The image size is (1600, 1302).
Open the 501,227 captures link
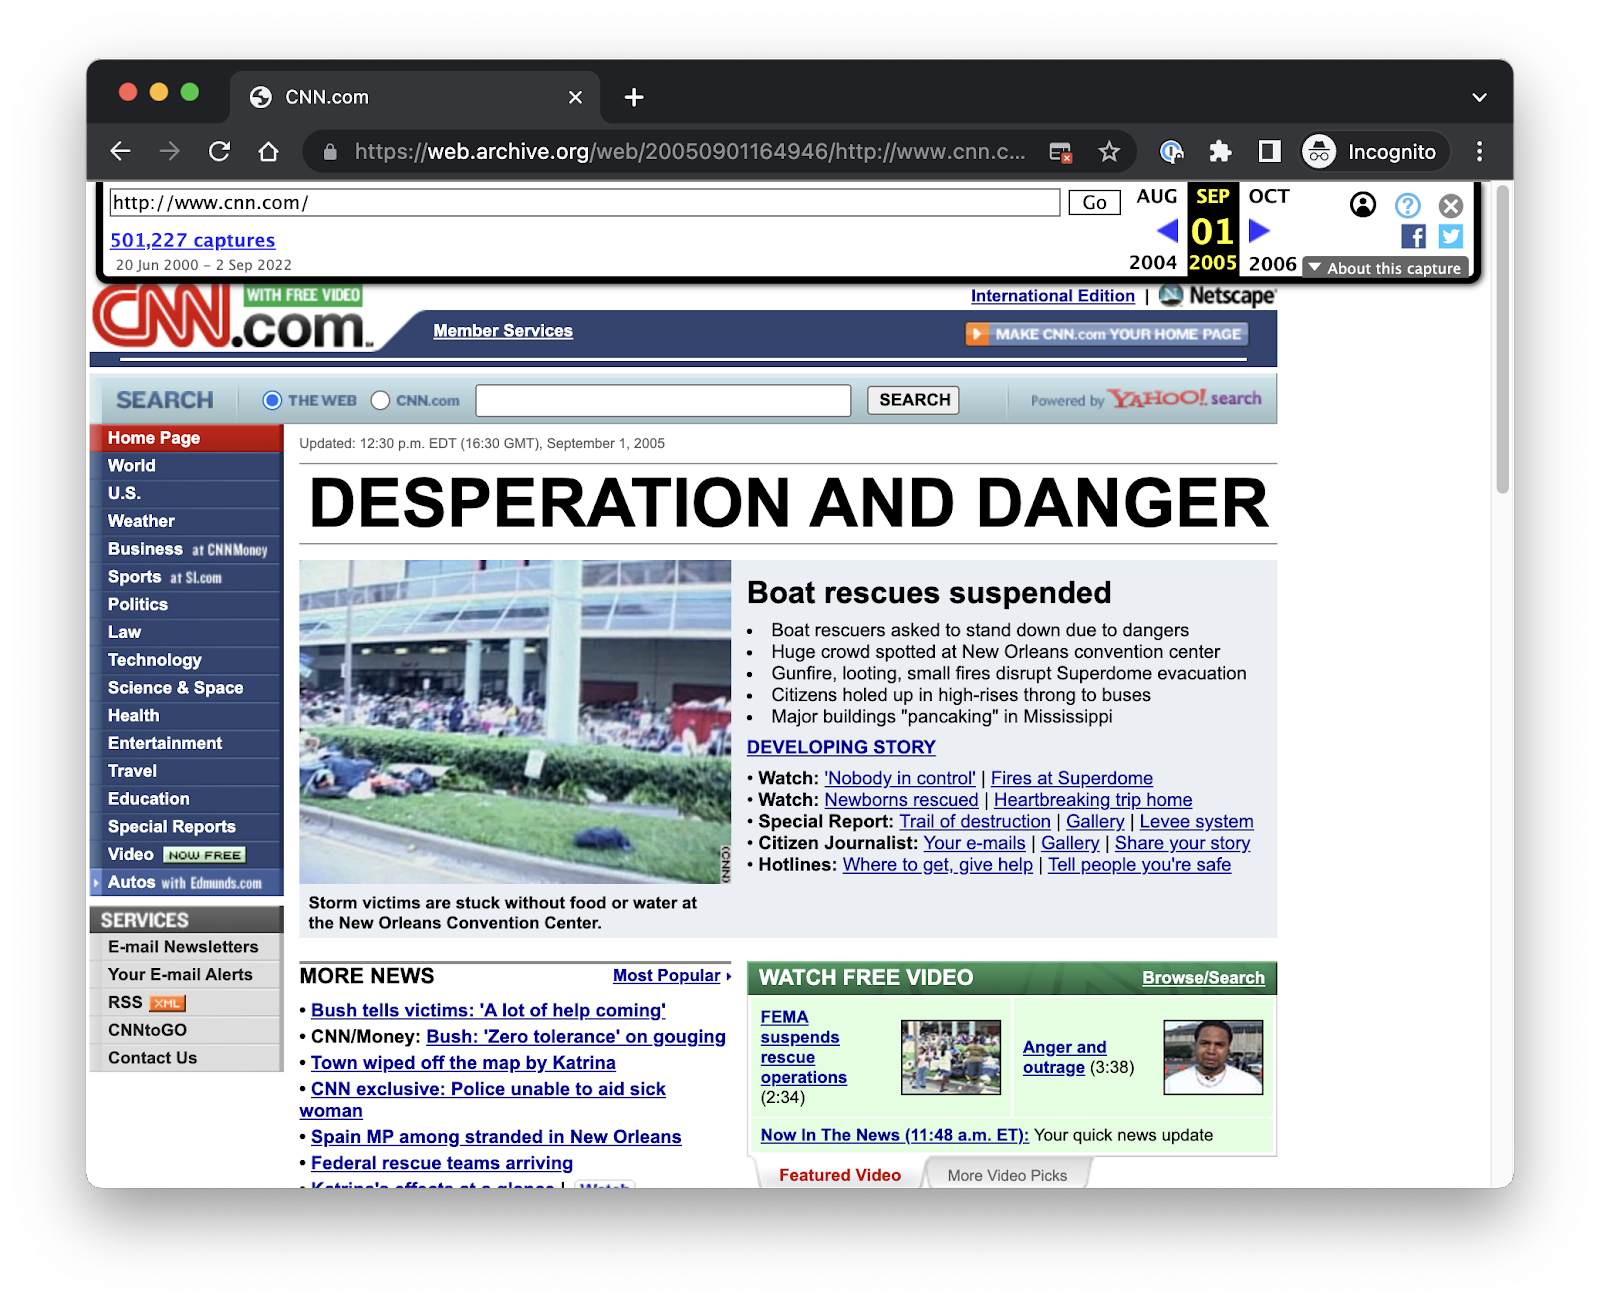[x=192, y=240]
